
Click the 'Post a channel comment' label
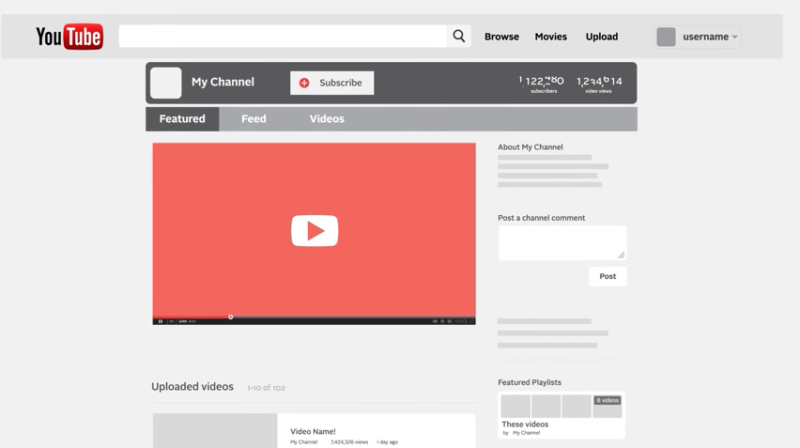pos(541,218)
